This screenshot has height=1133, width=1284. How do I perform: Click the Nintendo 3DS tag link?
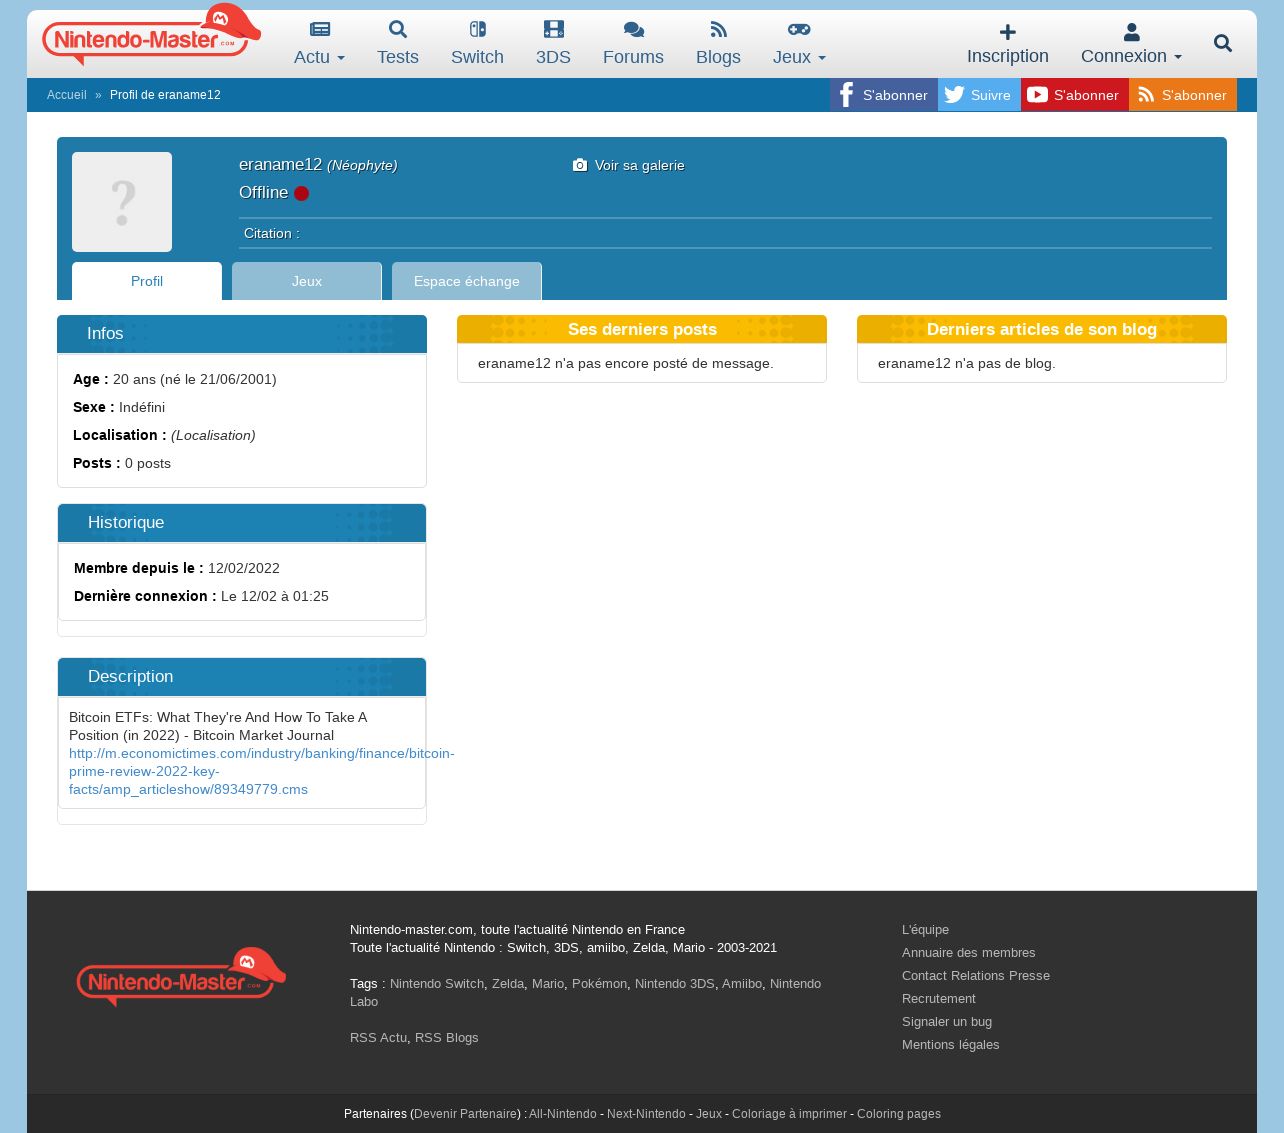pos(675,983)
